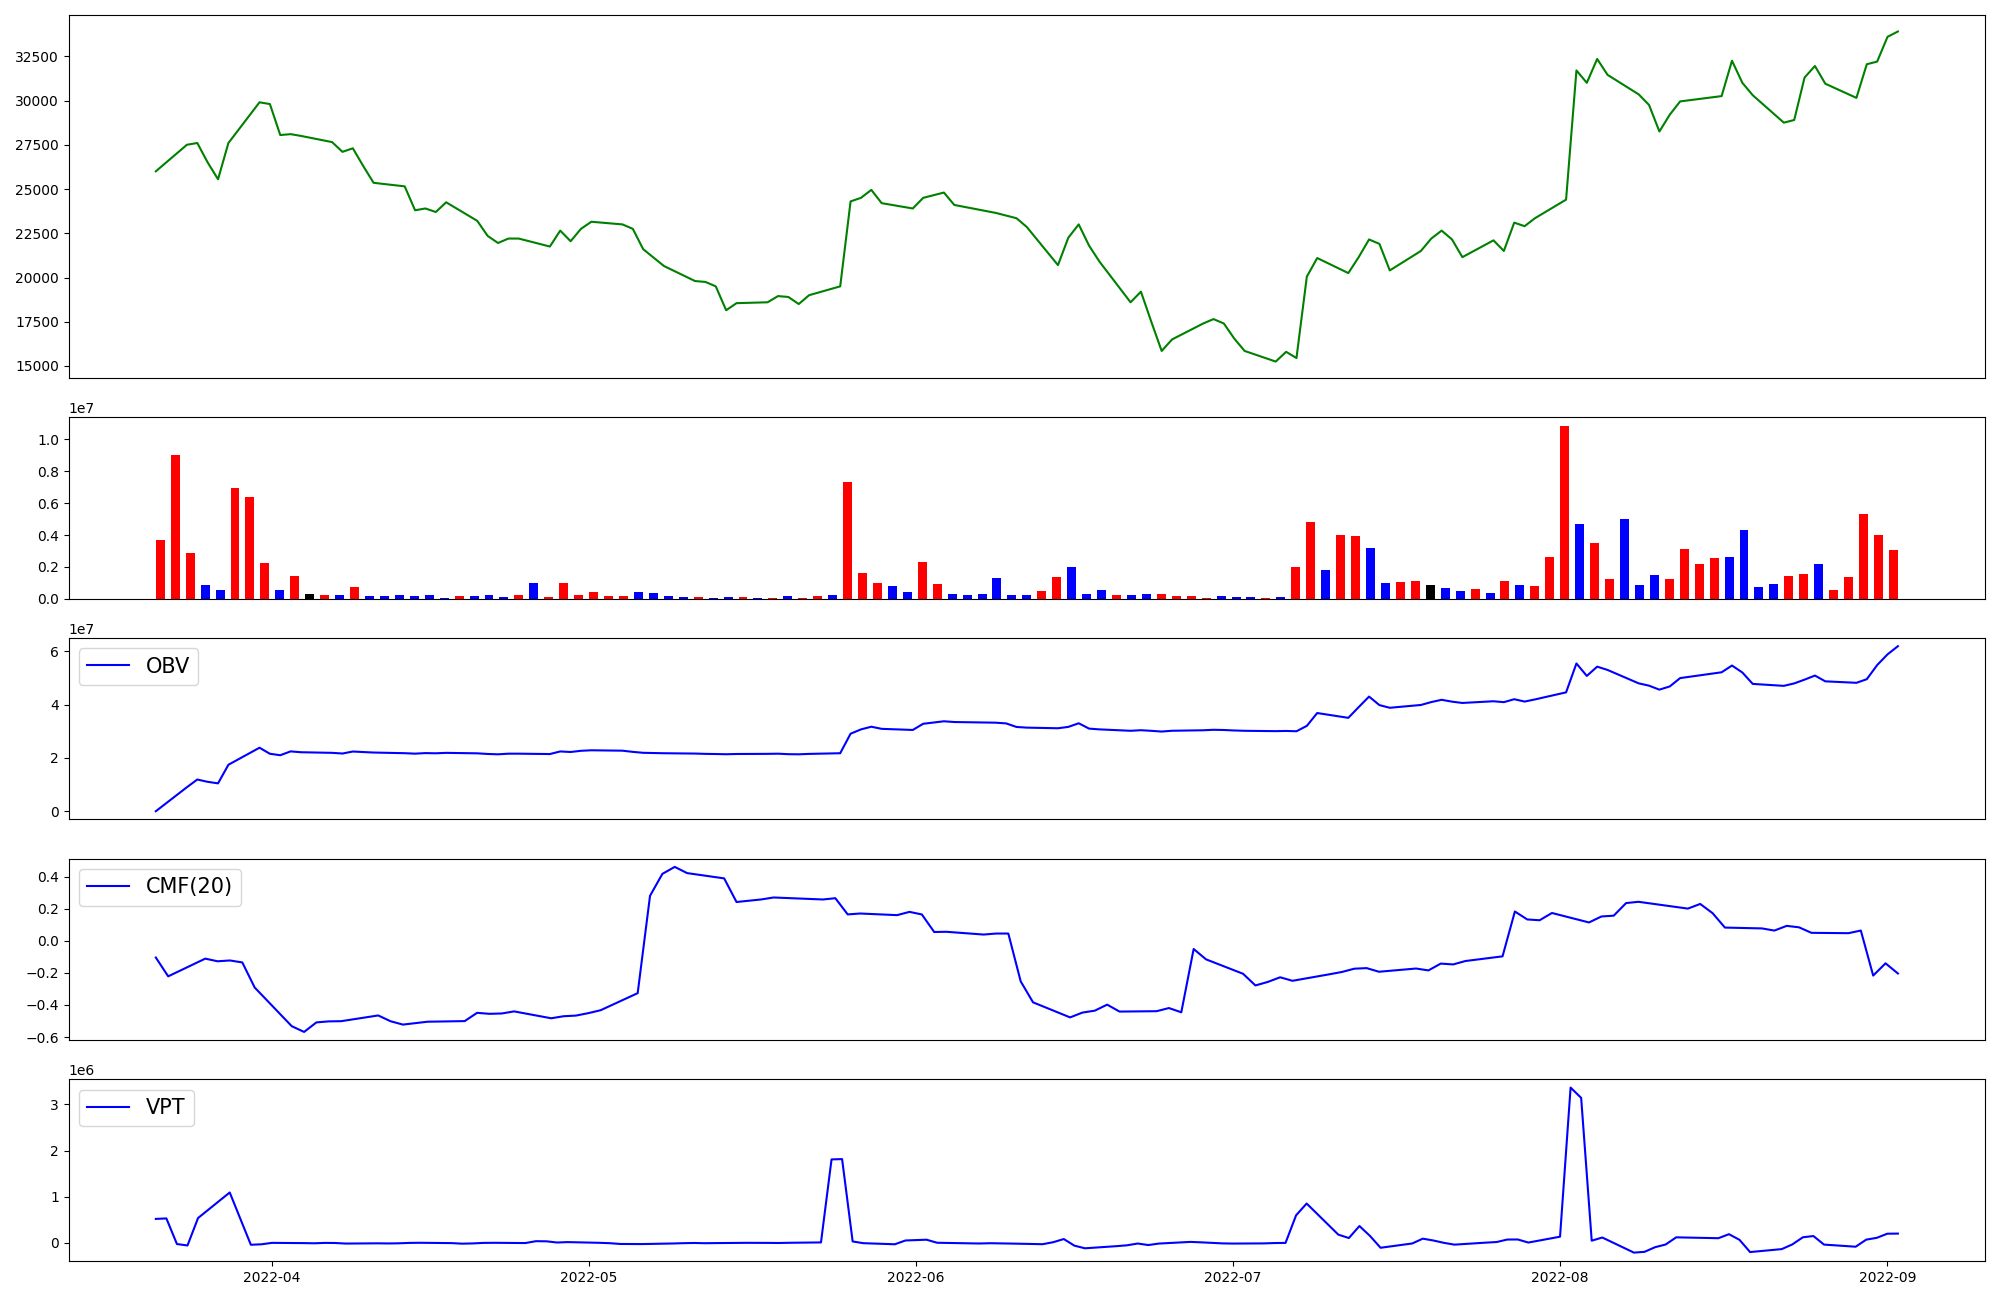The image size is (2000, 1300).
Task: Select the 2022-06 x-axis tick label
Action: [x=916, y=1277]
